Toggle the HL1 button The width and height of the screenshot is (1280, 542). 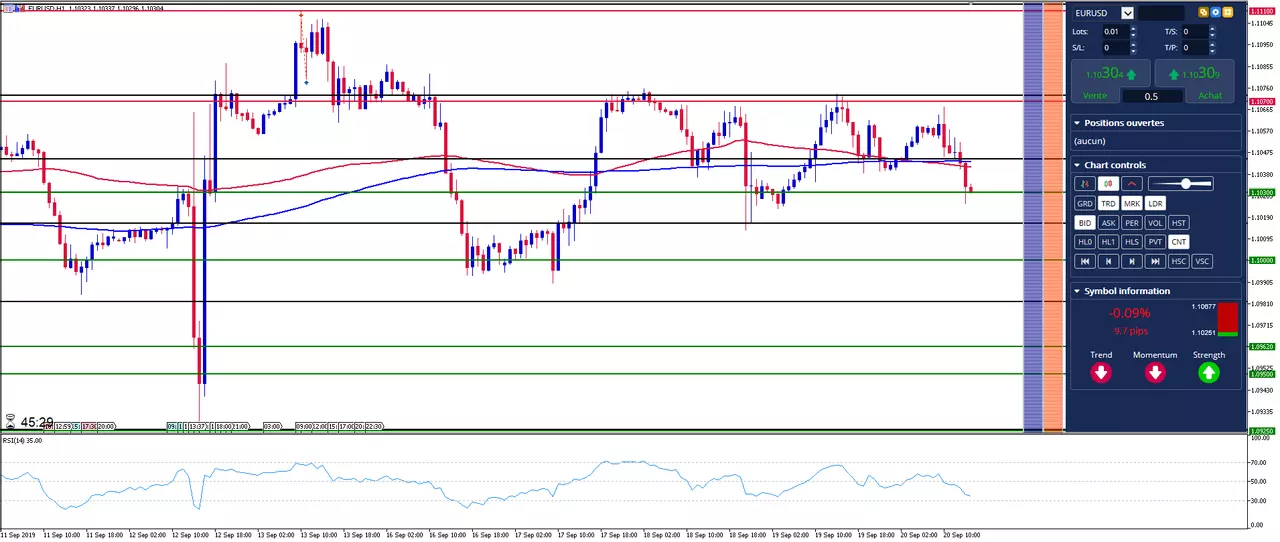[x=1108, y=242]
